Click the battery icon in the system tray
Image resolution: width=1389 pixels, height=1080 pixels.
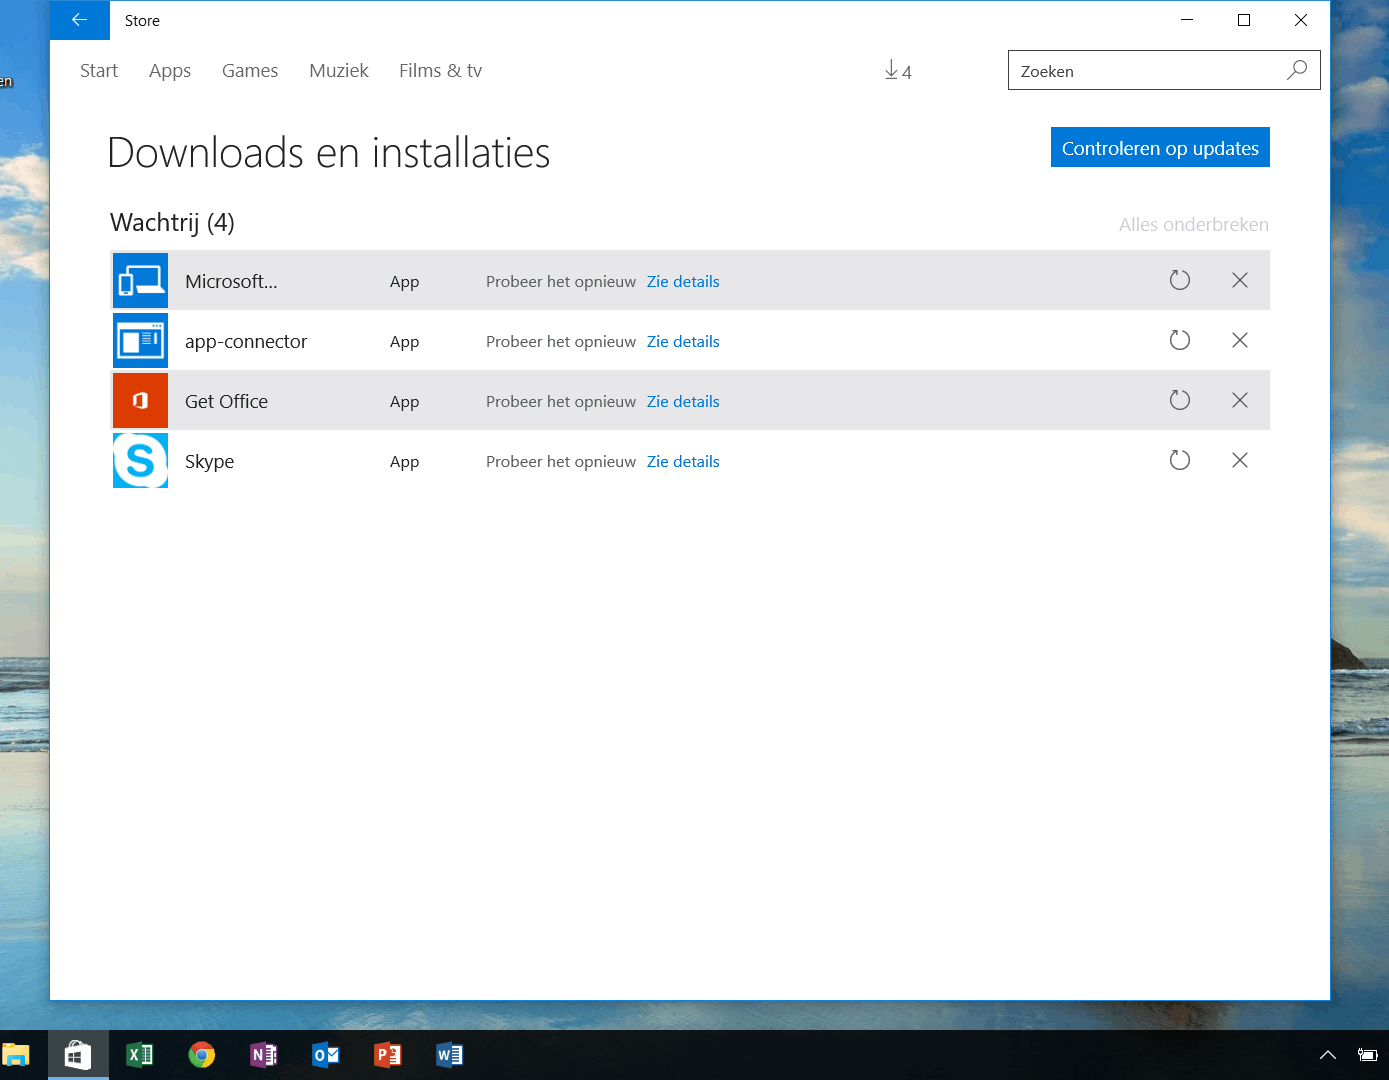point(1367,1055)
